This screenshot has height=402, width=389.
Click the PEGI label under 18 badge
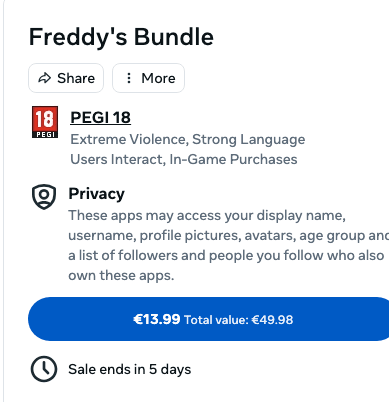pyautogui.click(x=45, y=134)
